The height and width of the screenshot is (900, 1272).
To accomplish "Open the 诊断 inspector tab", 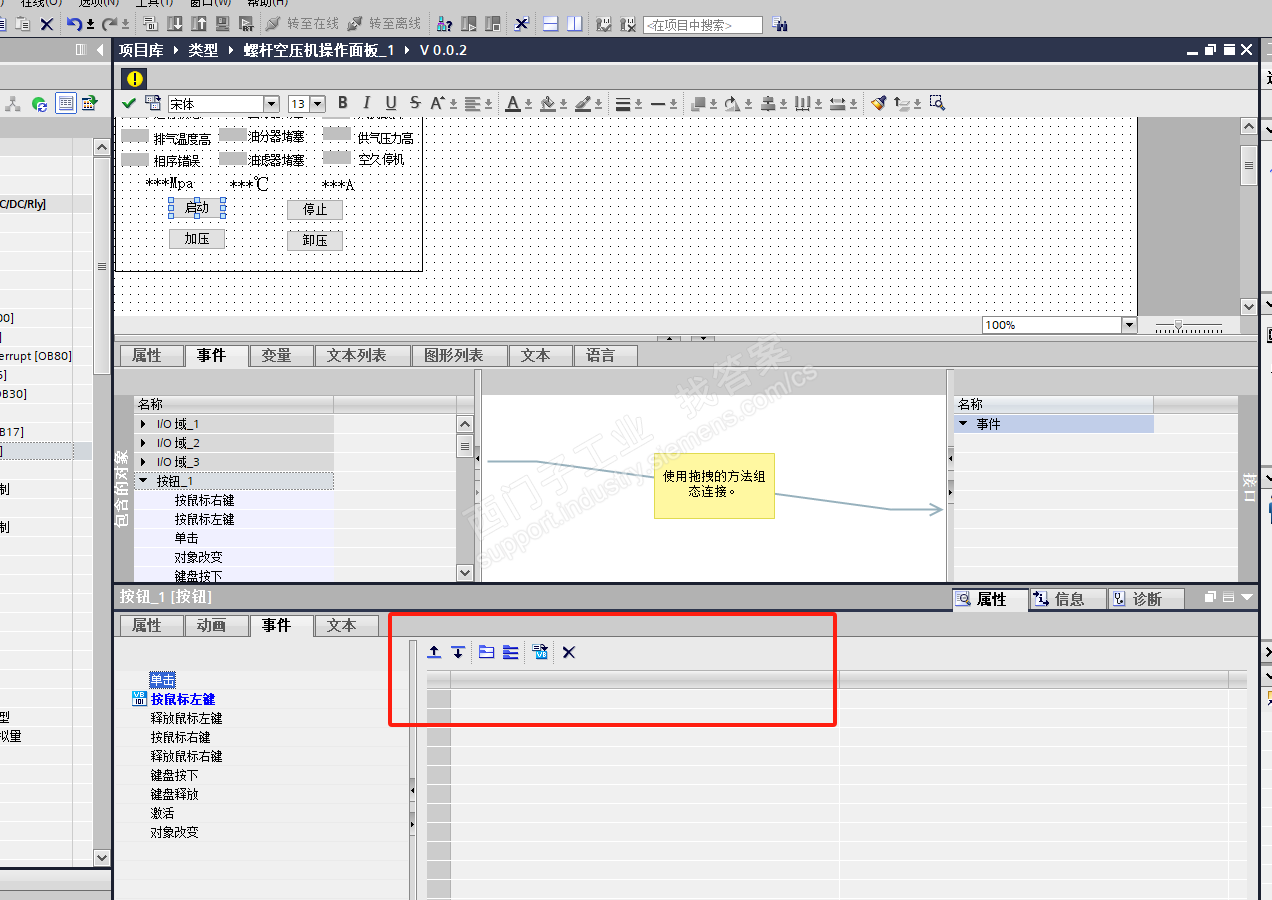I will coord(1146,599).
